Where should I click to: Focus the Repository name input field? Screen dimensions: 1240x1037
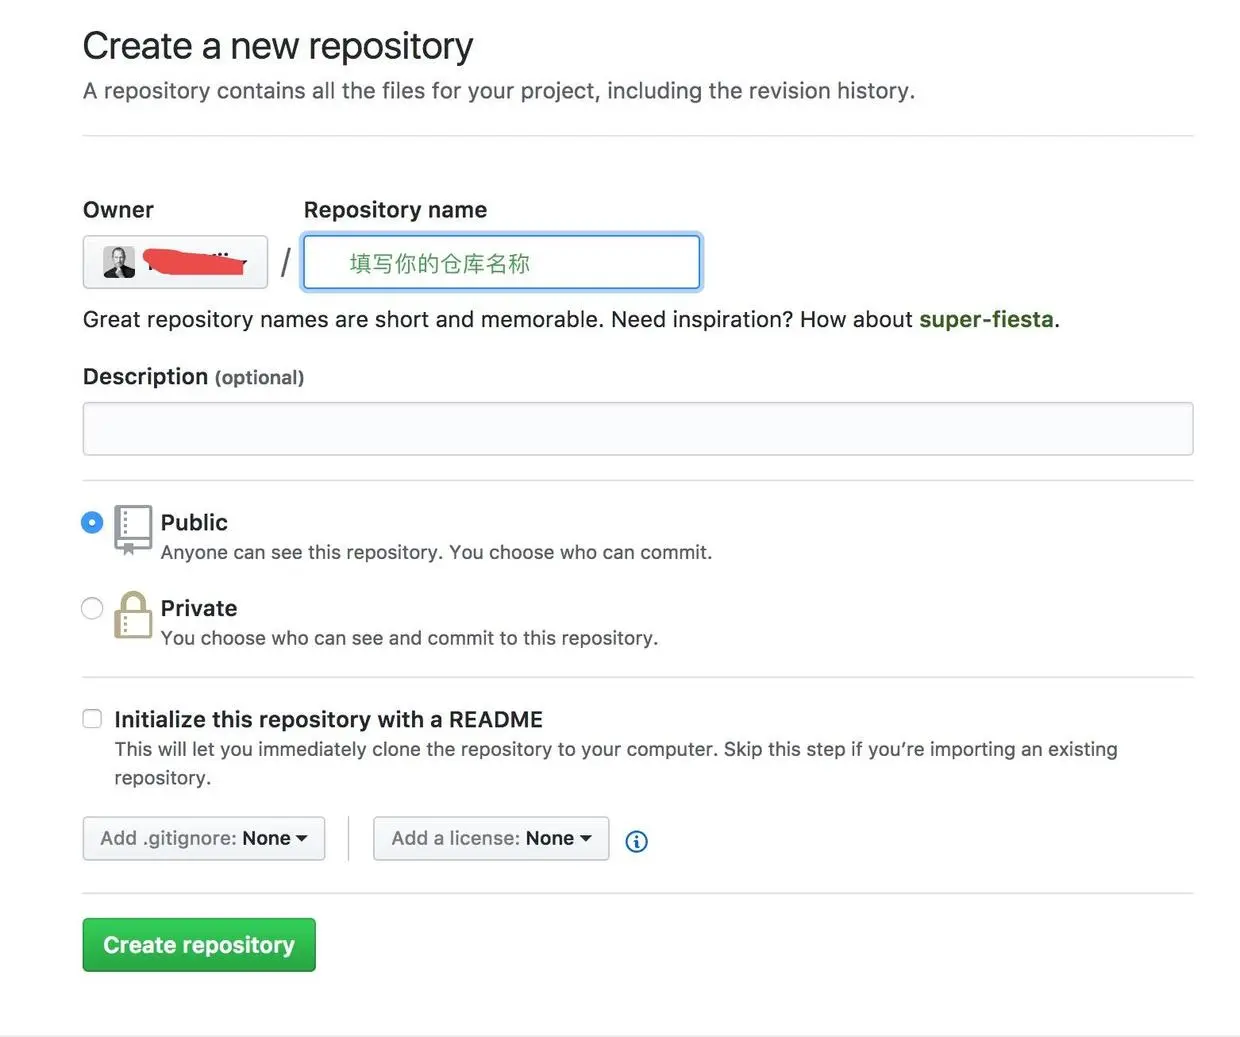point(502,262)
